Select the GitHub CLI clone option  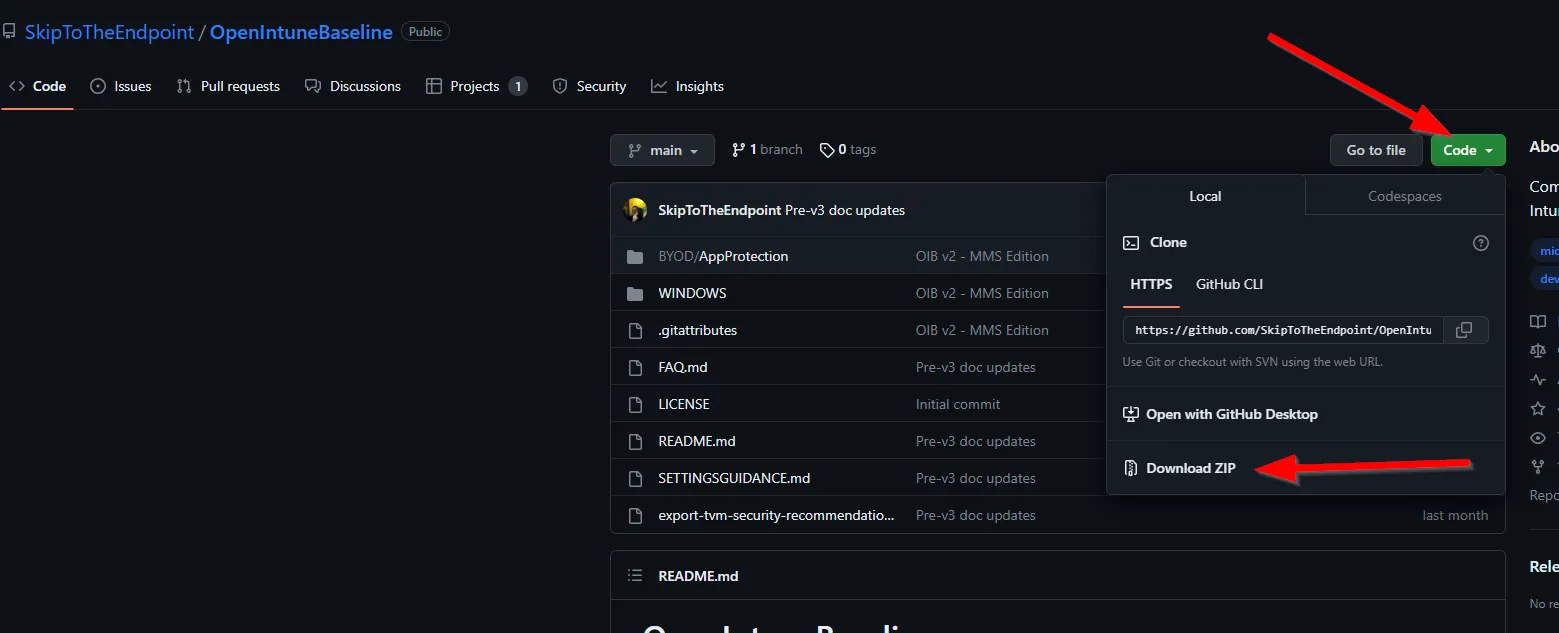(x=1229, y=284)
